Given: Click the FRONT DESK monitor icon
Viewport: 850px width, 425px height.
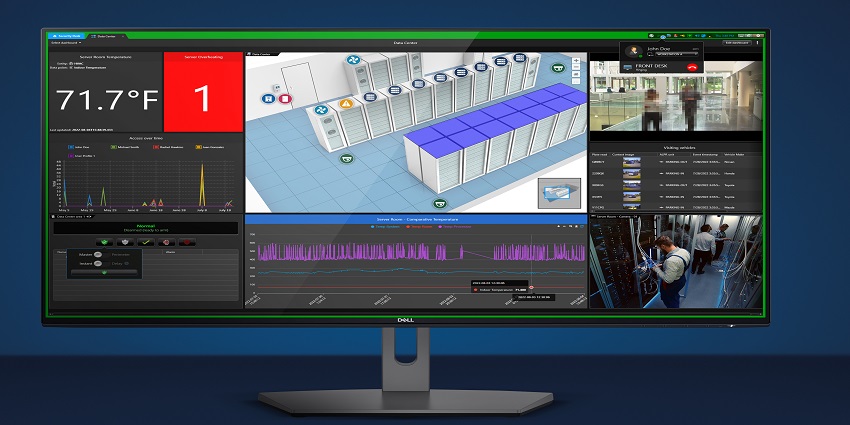Looking at the screenshot, I should (x=628, y=67).
